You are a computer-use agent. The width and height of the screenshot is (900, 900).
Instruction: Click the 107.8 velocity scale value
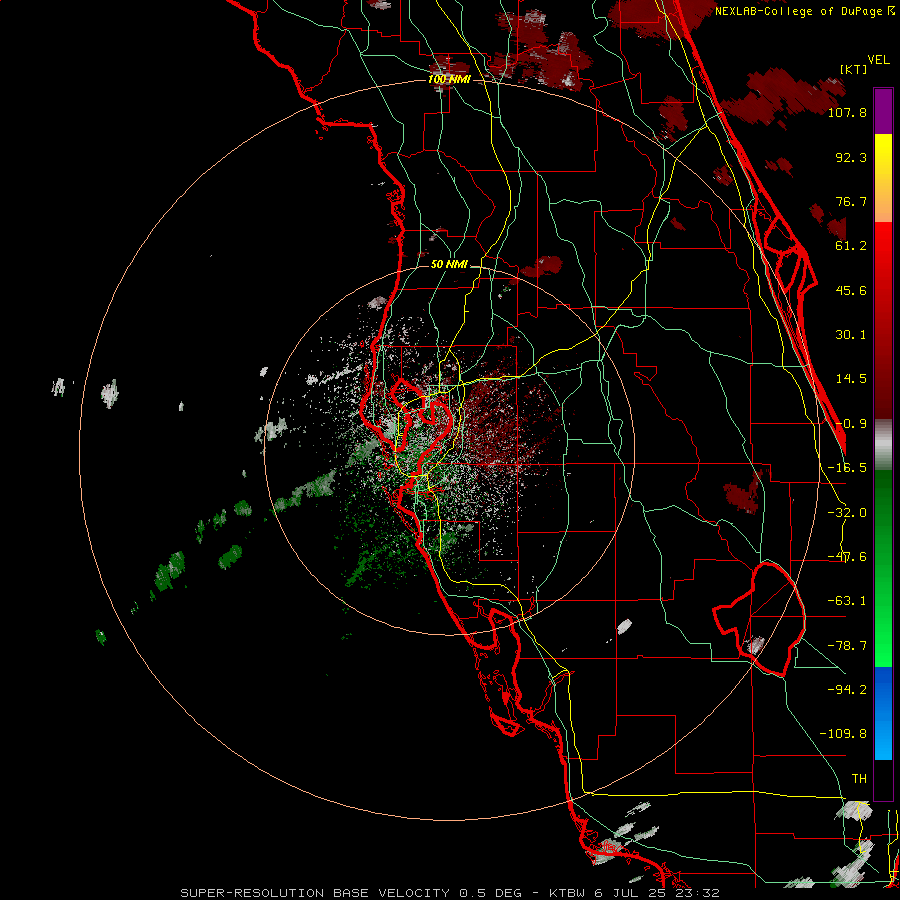847,112
